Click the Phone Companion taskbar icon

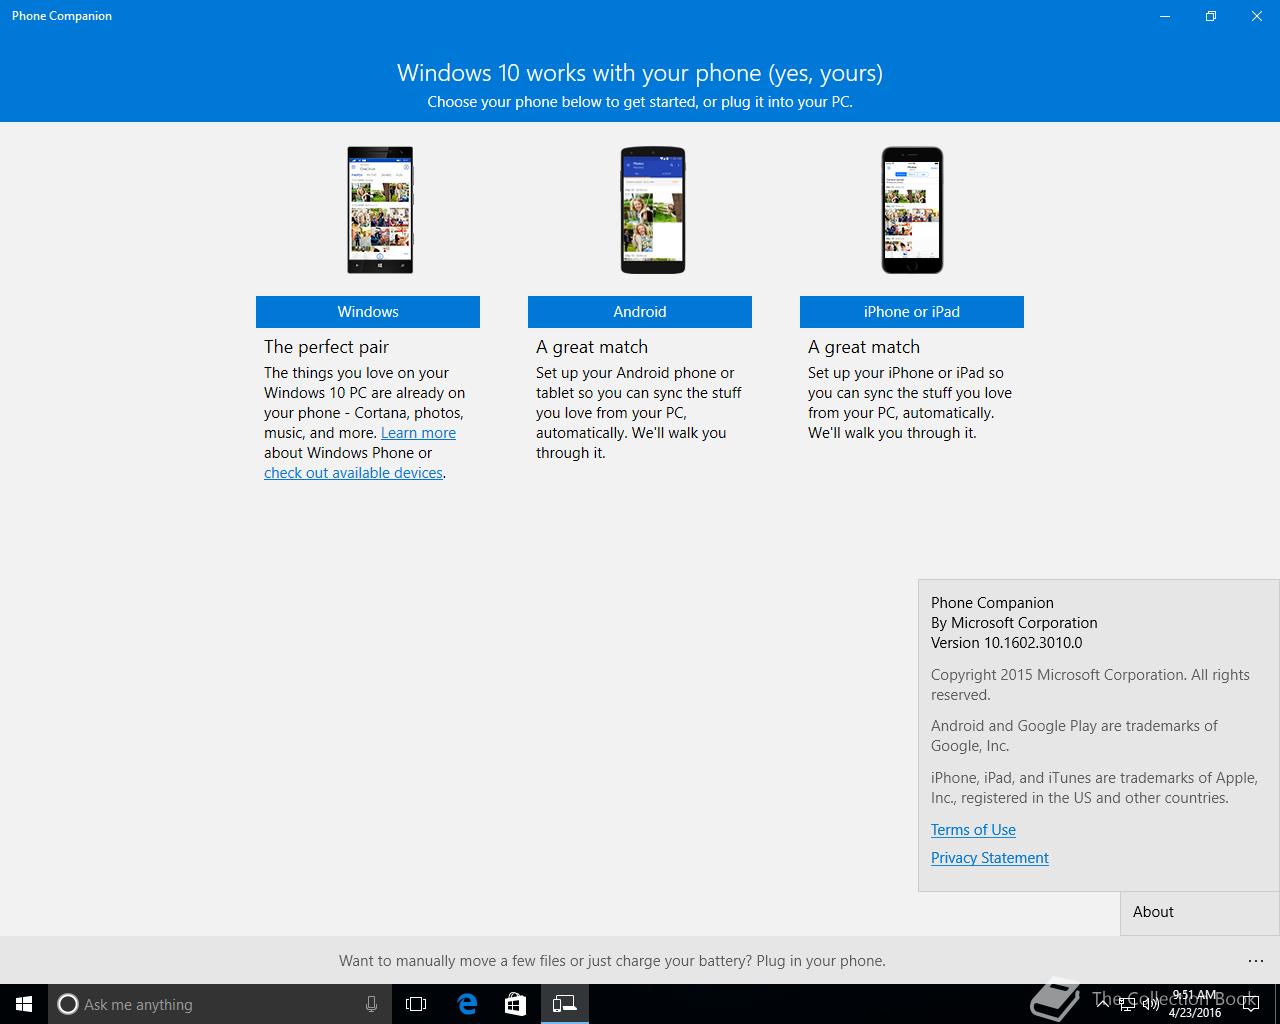[x=565, y=1004]
